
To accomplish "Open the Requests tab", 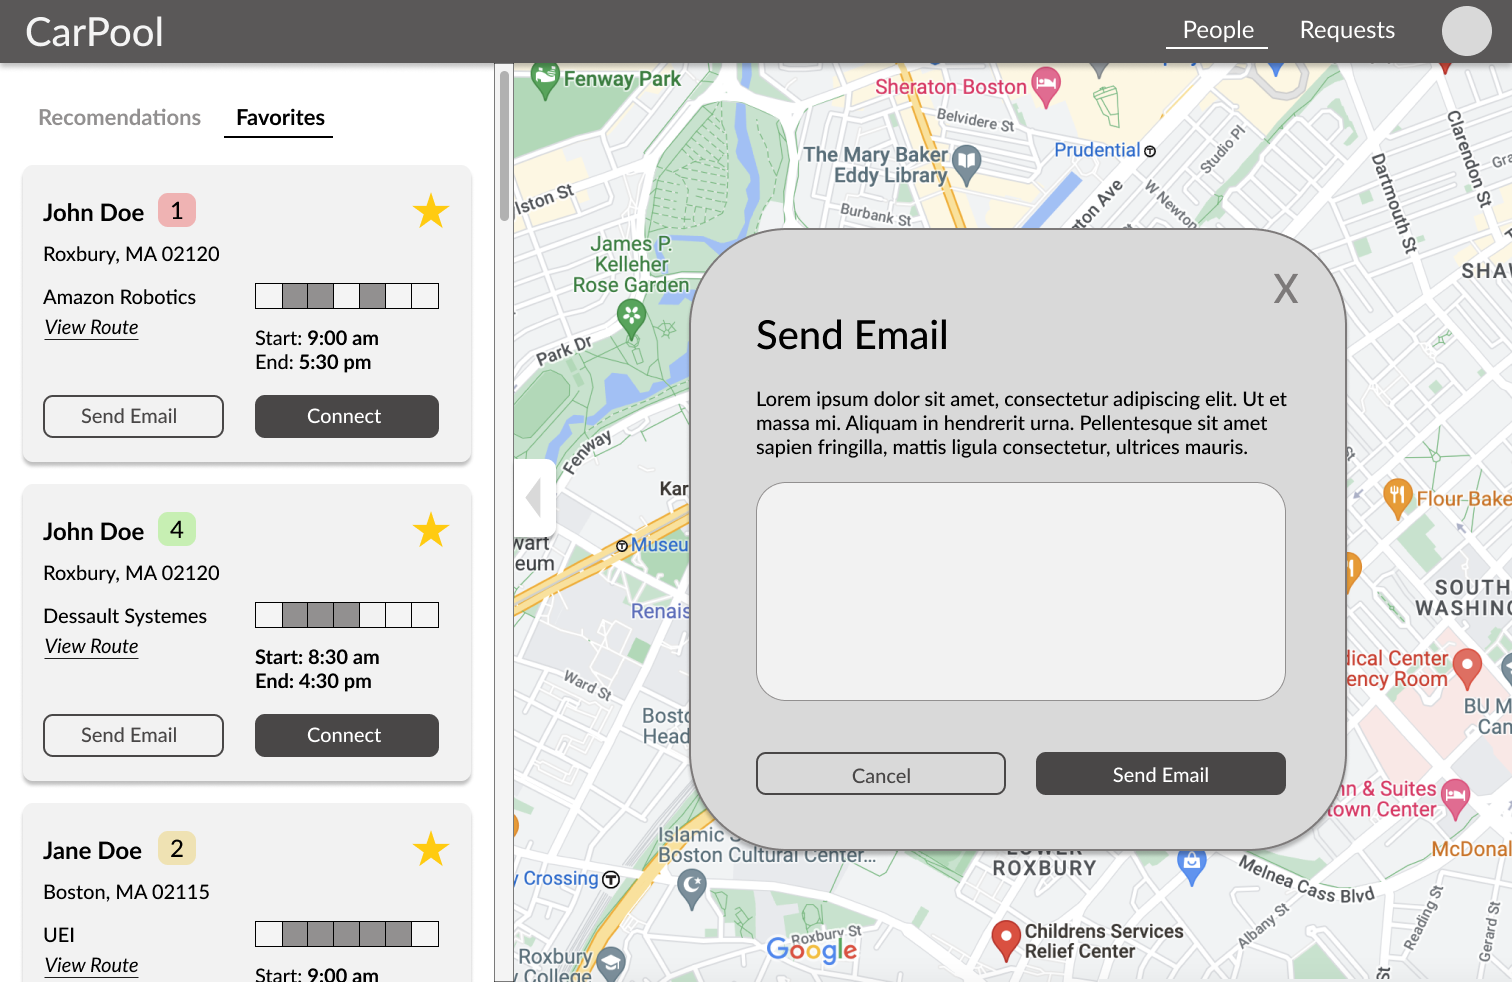I will pos(1347,30).
